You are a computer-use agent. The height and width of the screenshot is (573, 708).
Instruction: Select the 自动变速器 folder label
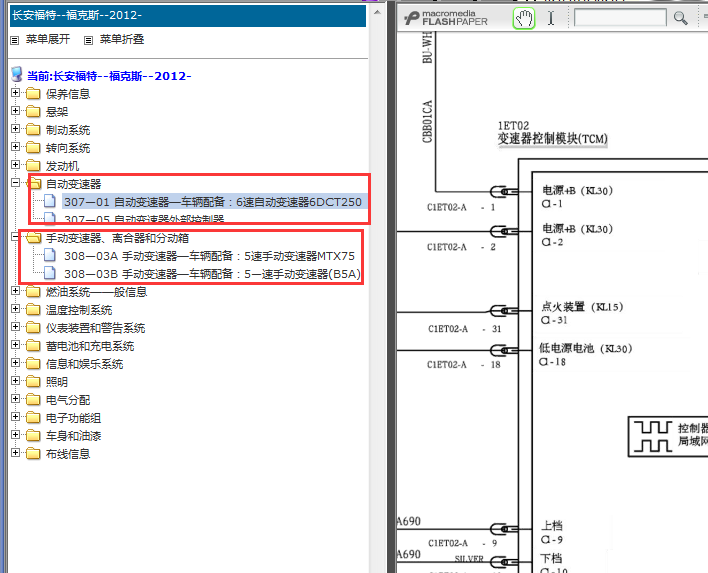pyautogui.click(x=74, y=184)
